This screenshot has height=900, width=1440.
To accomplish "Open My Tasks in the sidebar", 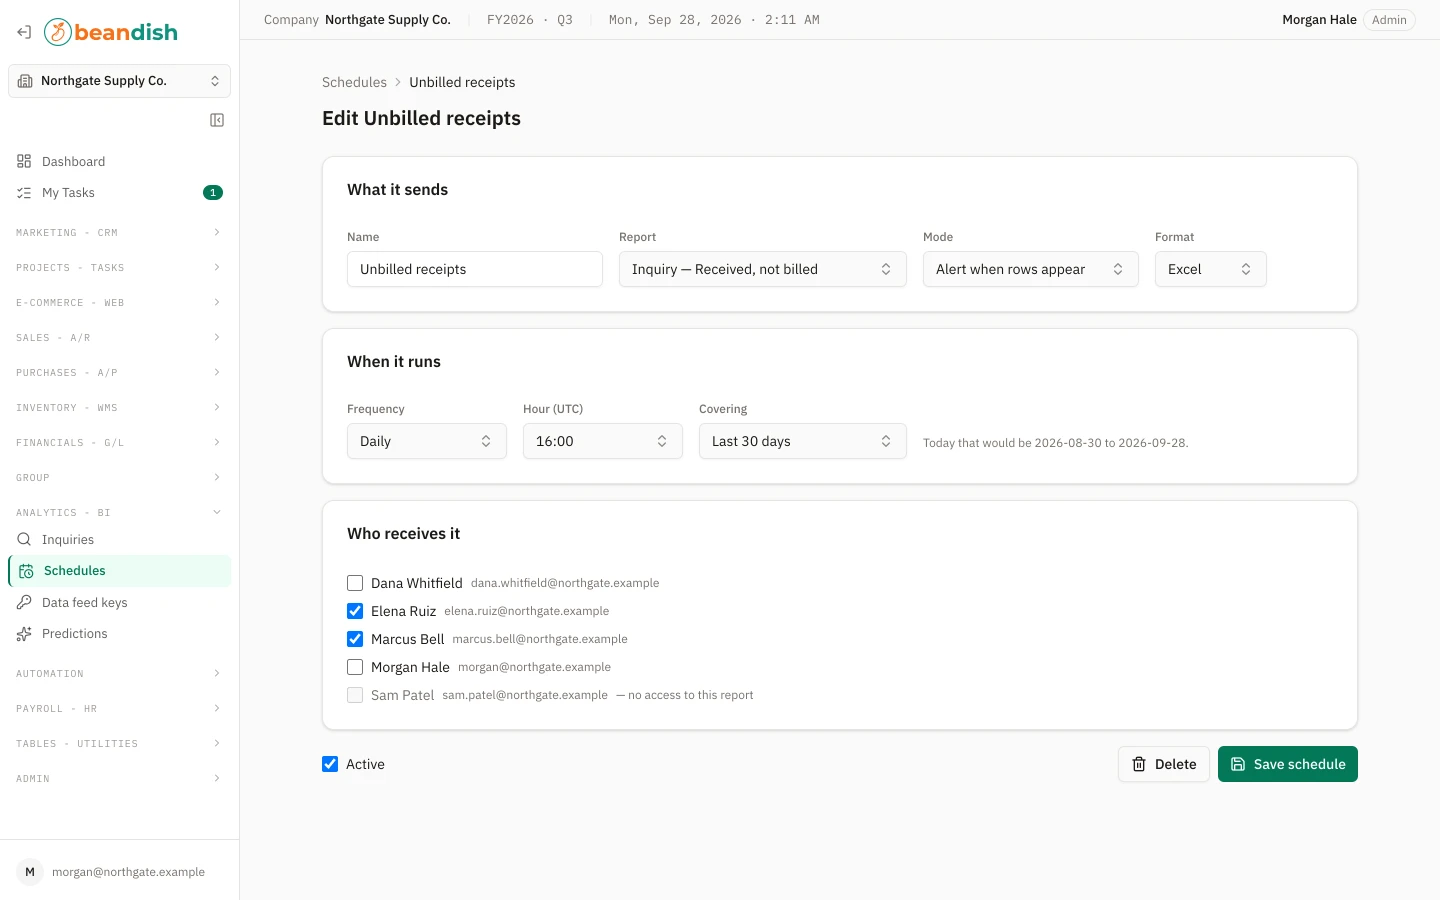I will tap(119, 192).
